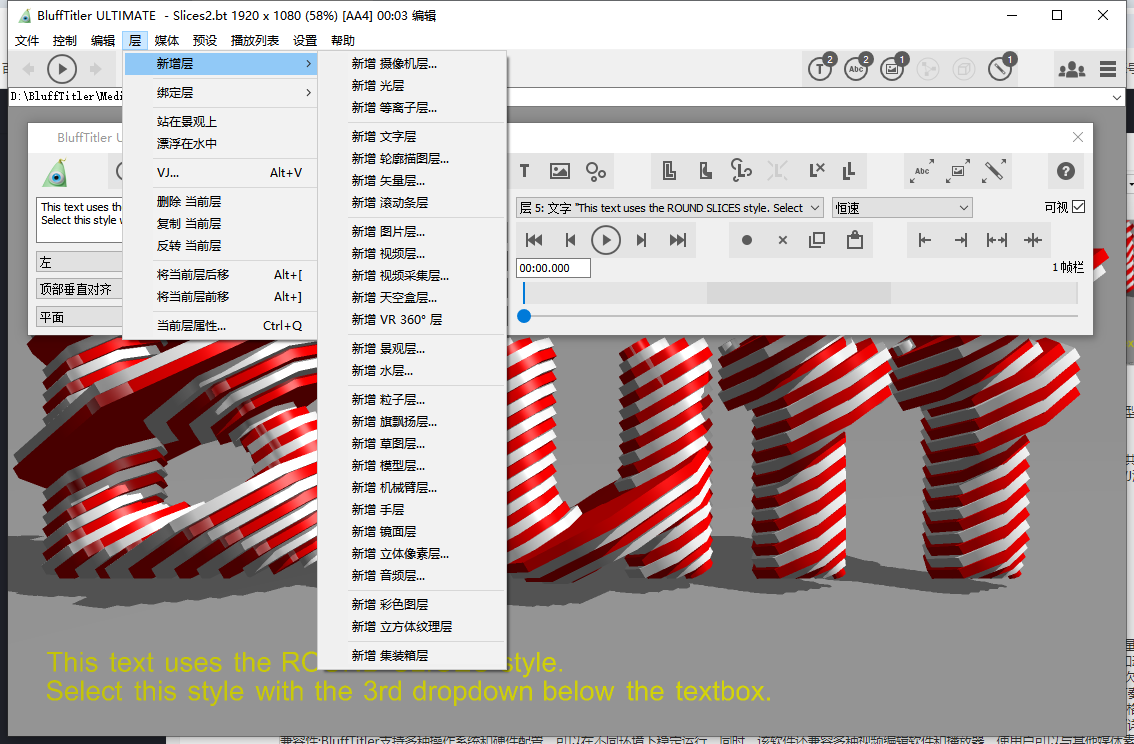Click the paste key clipboard icon
This screenshot has height=744, width=1134.
[855, 239]
